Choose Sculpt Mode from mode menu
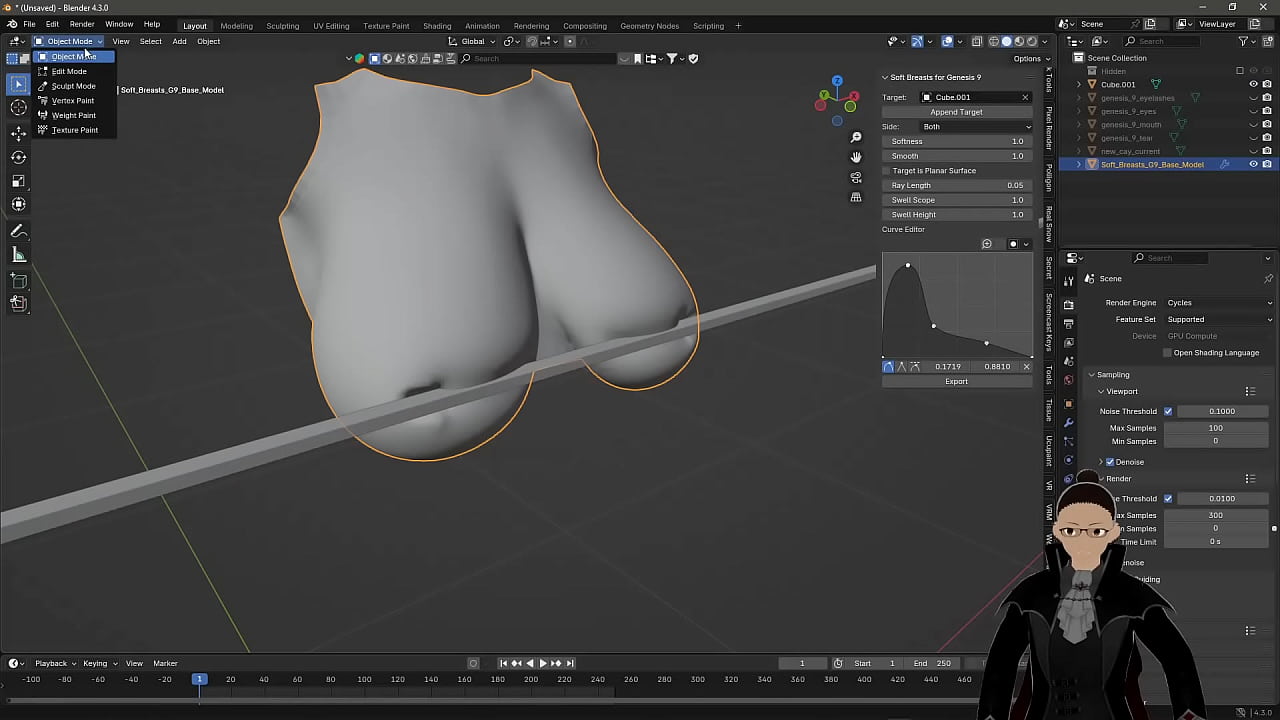The image size is (1280, 720). (x=73, y=86)
